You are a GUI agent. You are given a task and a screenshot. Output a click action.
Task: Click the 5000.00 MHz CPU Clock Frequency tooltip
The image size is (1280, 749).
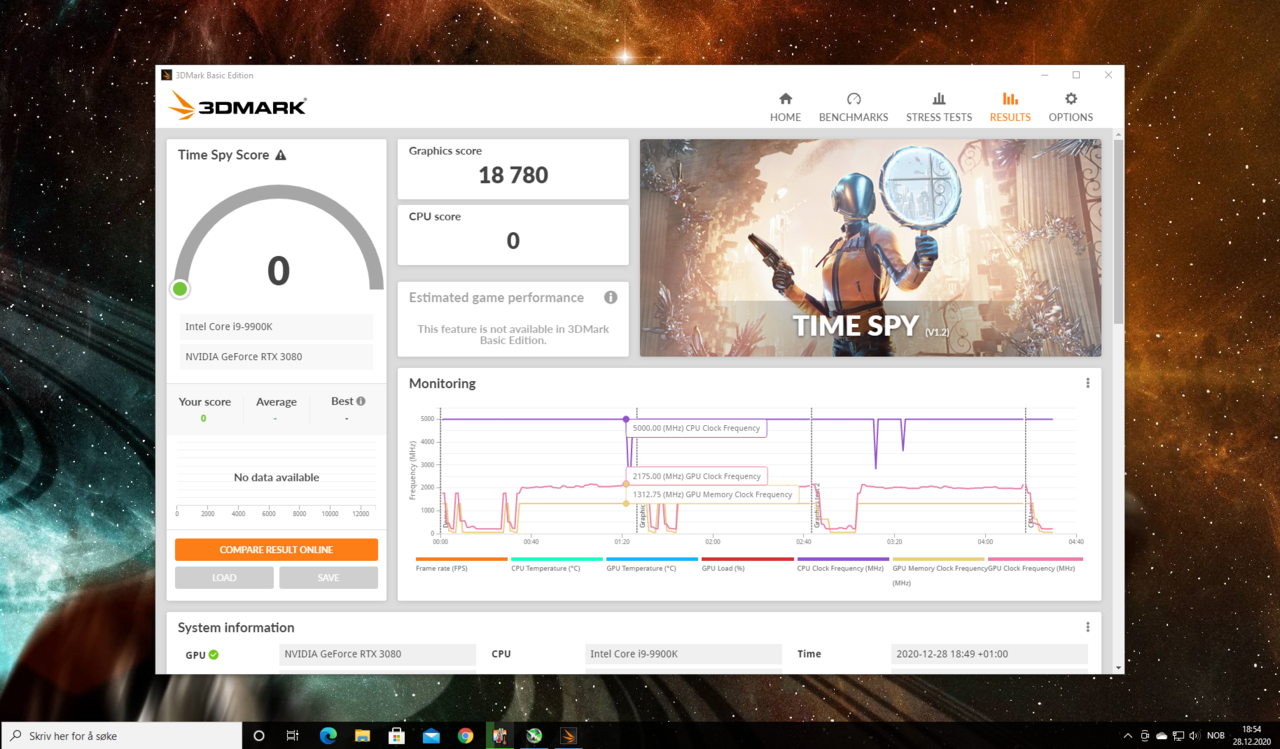(697, 428)
